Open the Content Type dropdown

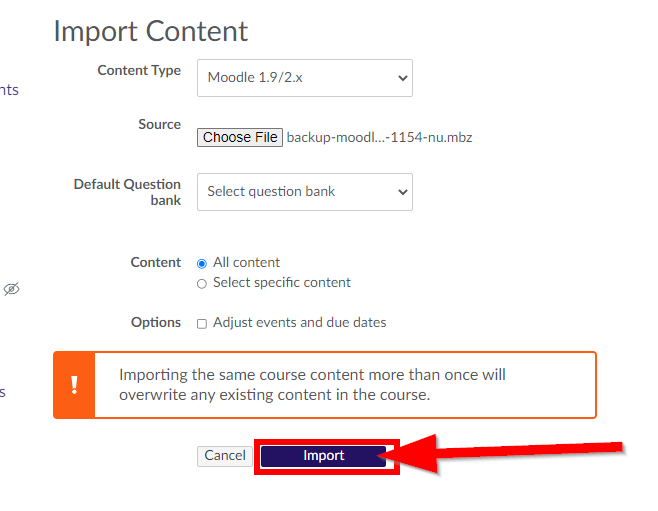(x=305, y=78)
